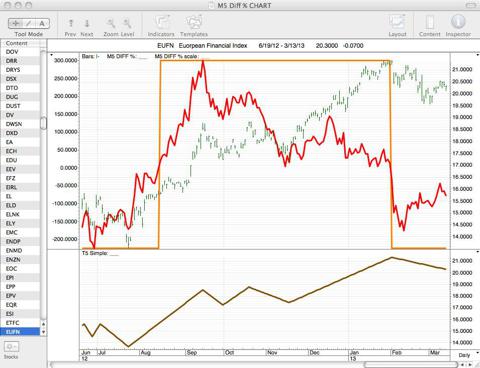Select EUFN in the symbol list
Image resolution: width=480 pixels, height=368 pixels.
click(x=20, y=332)
